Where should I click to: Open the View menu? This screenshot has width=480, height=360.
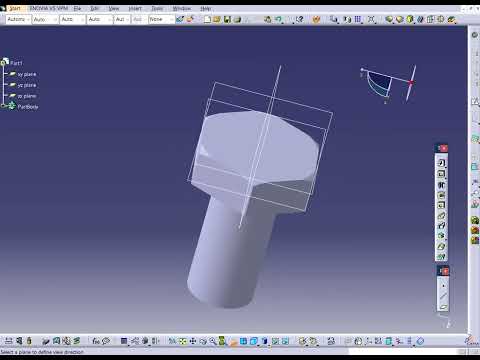point(114,8)
